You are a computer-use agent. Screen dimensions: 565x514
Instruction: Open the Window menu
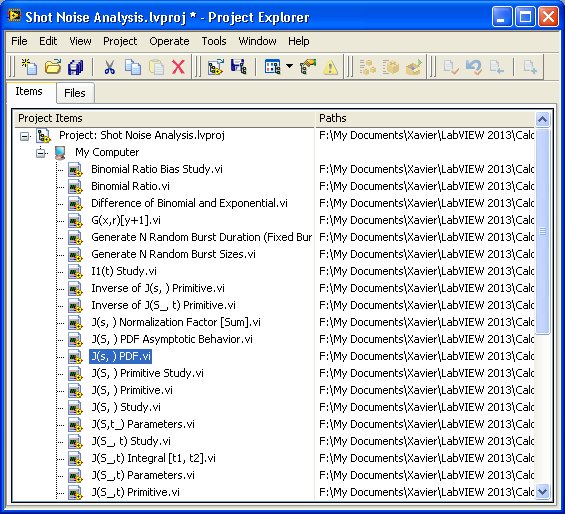[x=257, y=41]
